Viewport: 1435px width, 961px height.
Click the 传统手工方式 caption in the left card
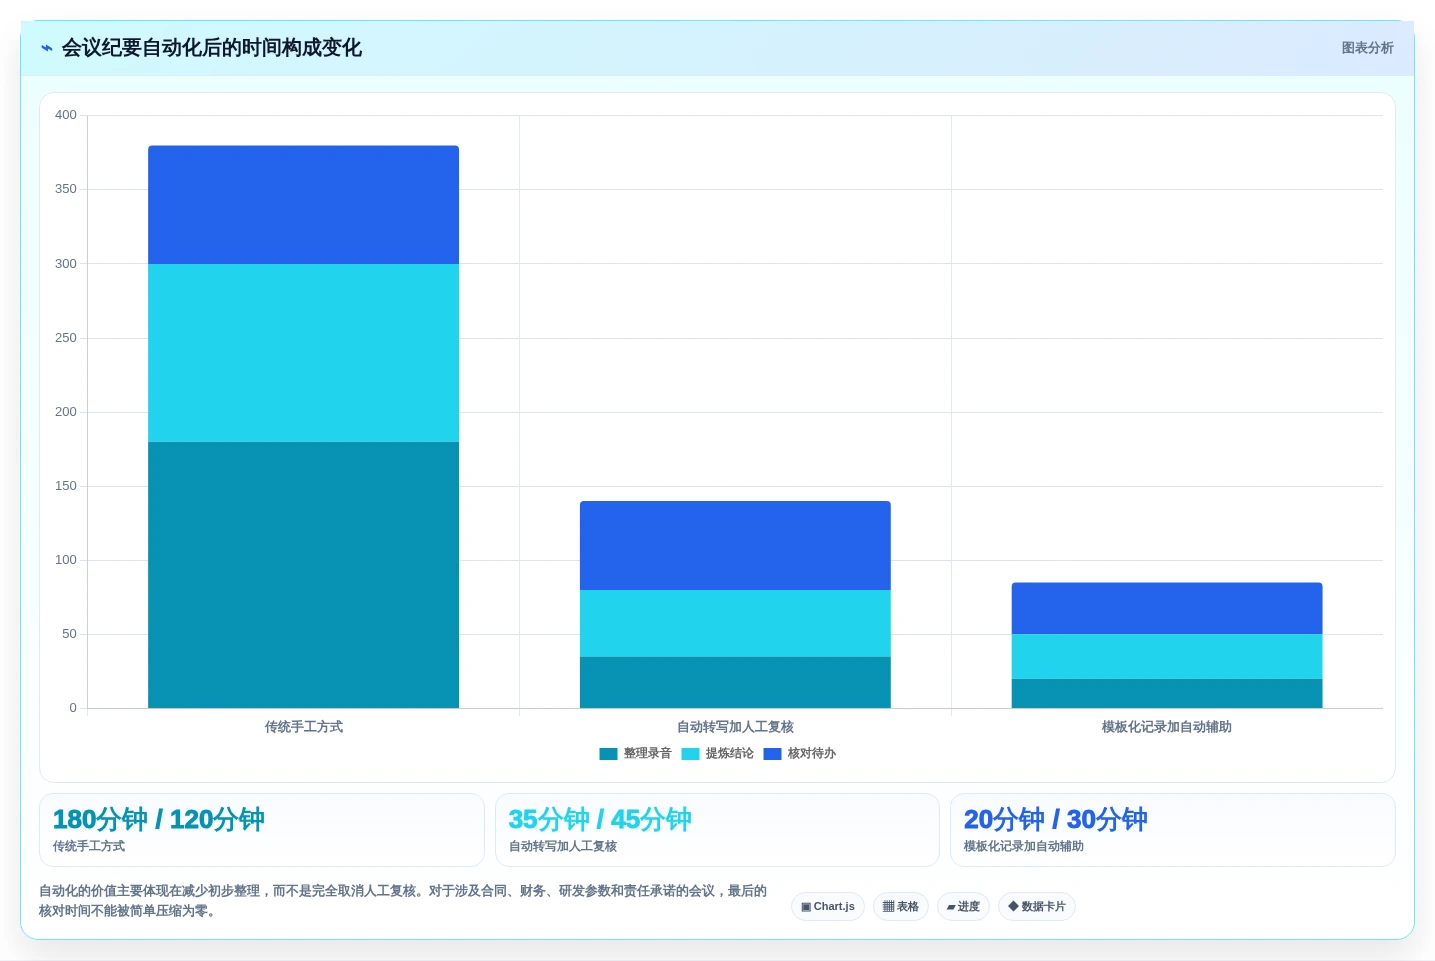[89, 846]
